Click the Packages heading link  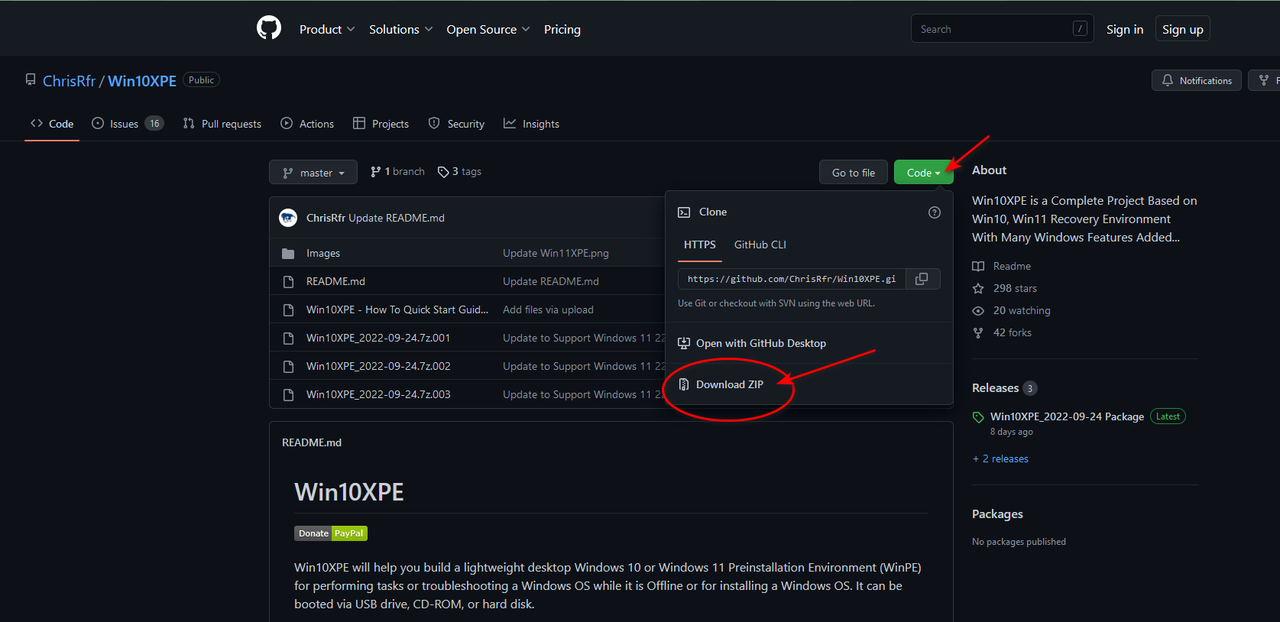pyautogui.click(x=997, y=514)
